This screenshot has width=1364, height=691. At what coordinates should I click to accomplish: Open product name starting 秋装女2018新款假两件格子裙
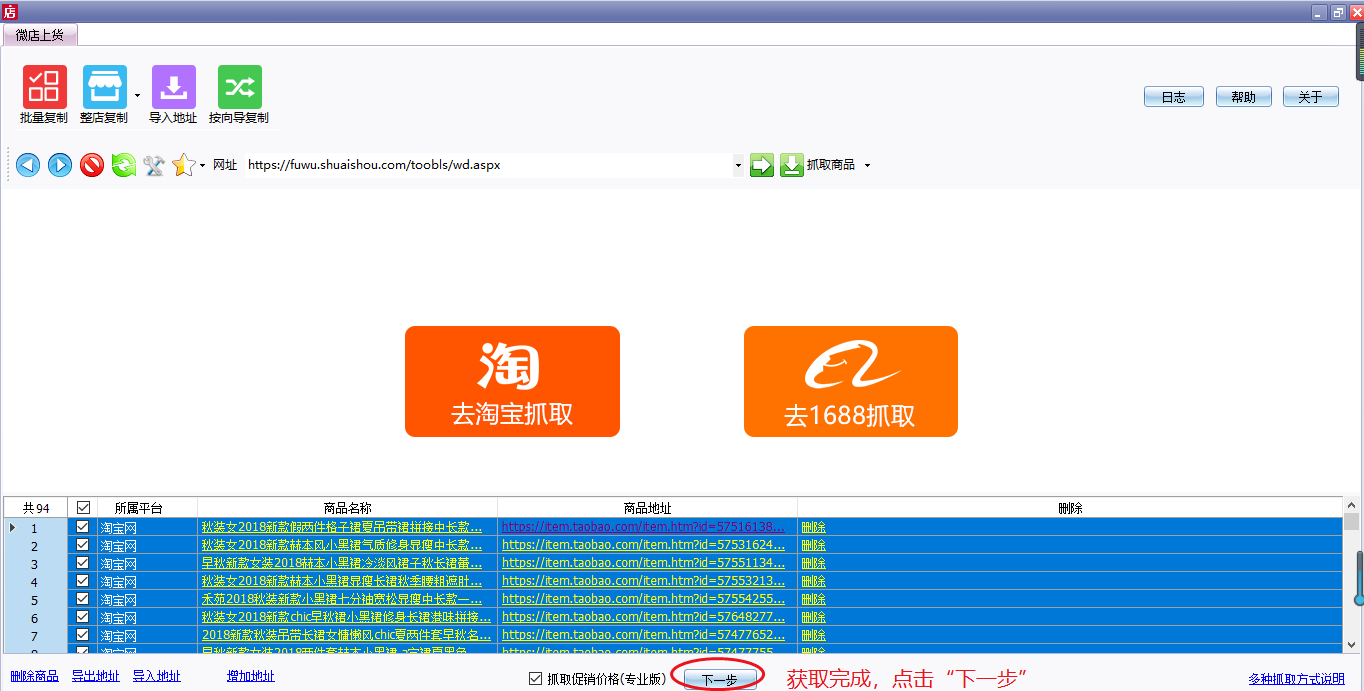(x=342, y=527)
